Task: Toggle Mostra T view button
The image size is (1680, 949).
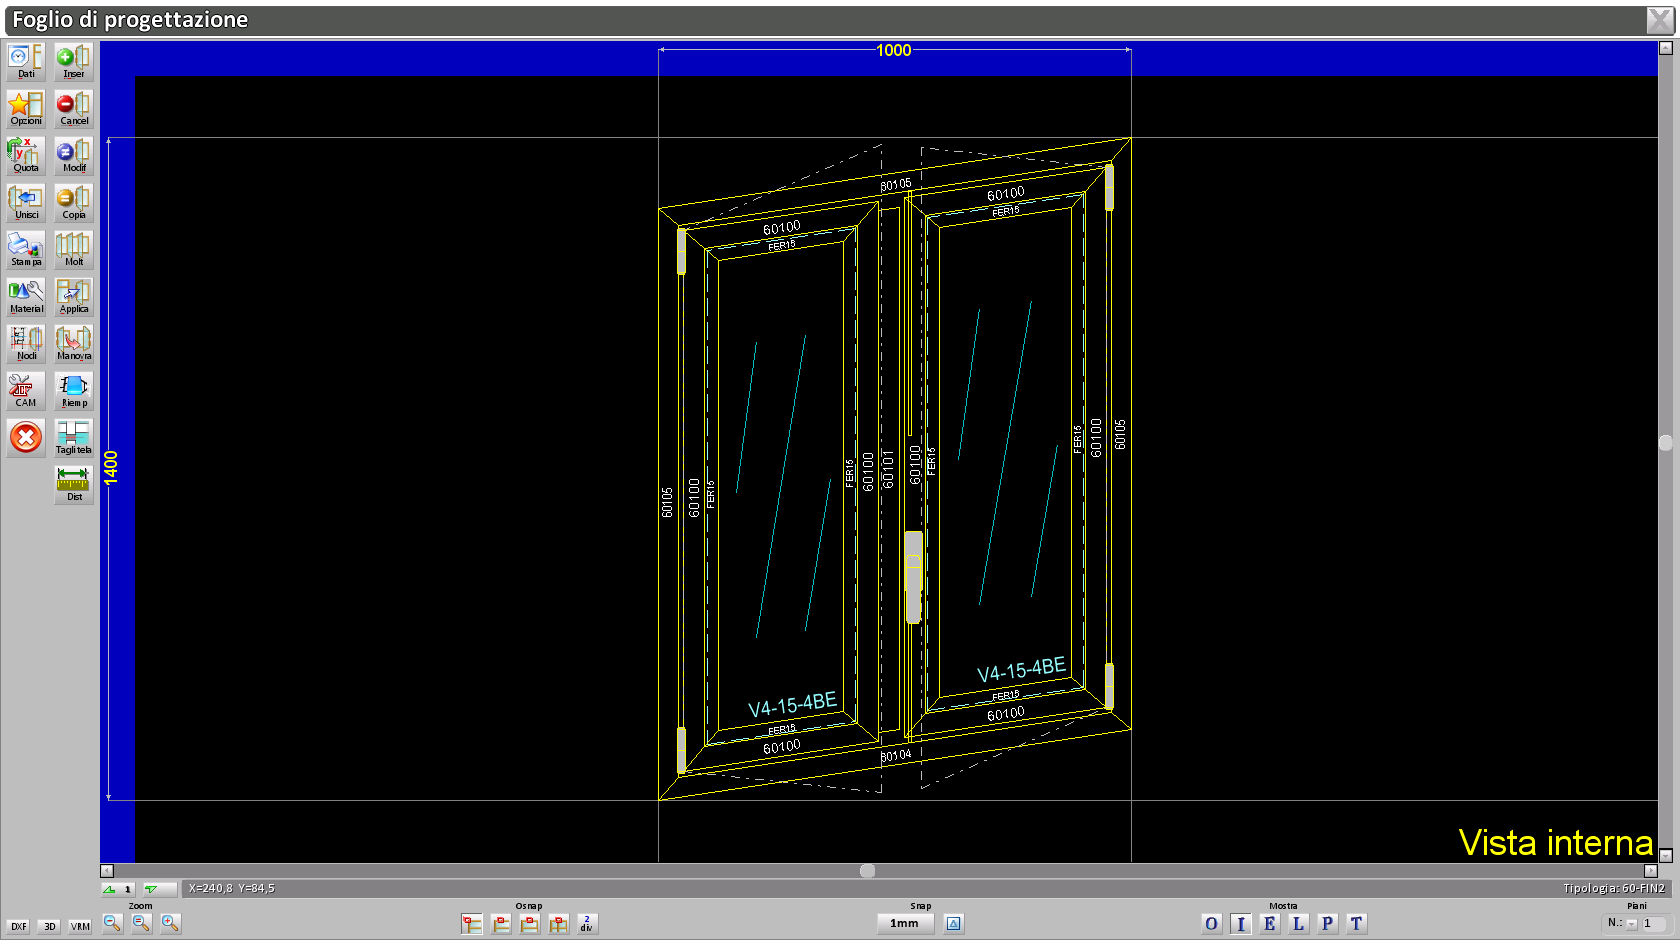Action: [1356, 924]
